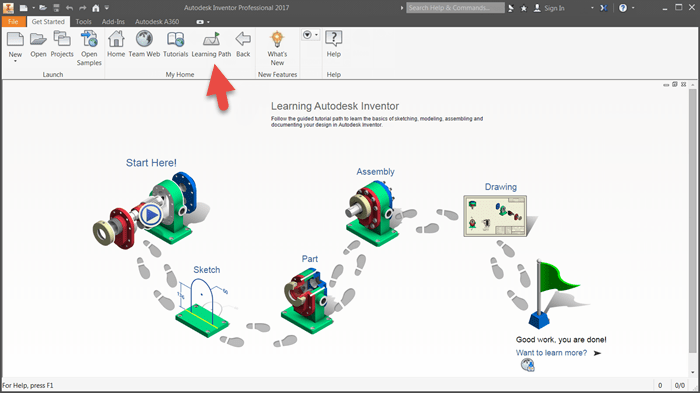Open the Part tutorial thumbnail

coord(307,300)
